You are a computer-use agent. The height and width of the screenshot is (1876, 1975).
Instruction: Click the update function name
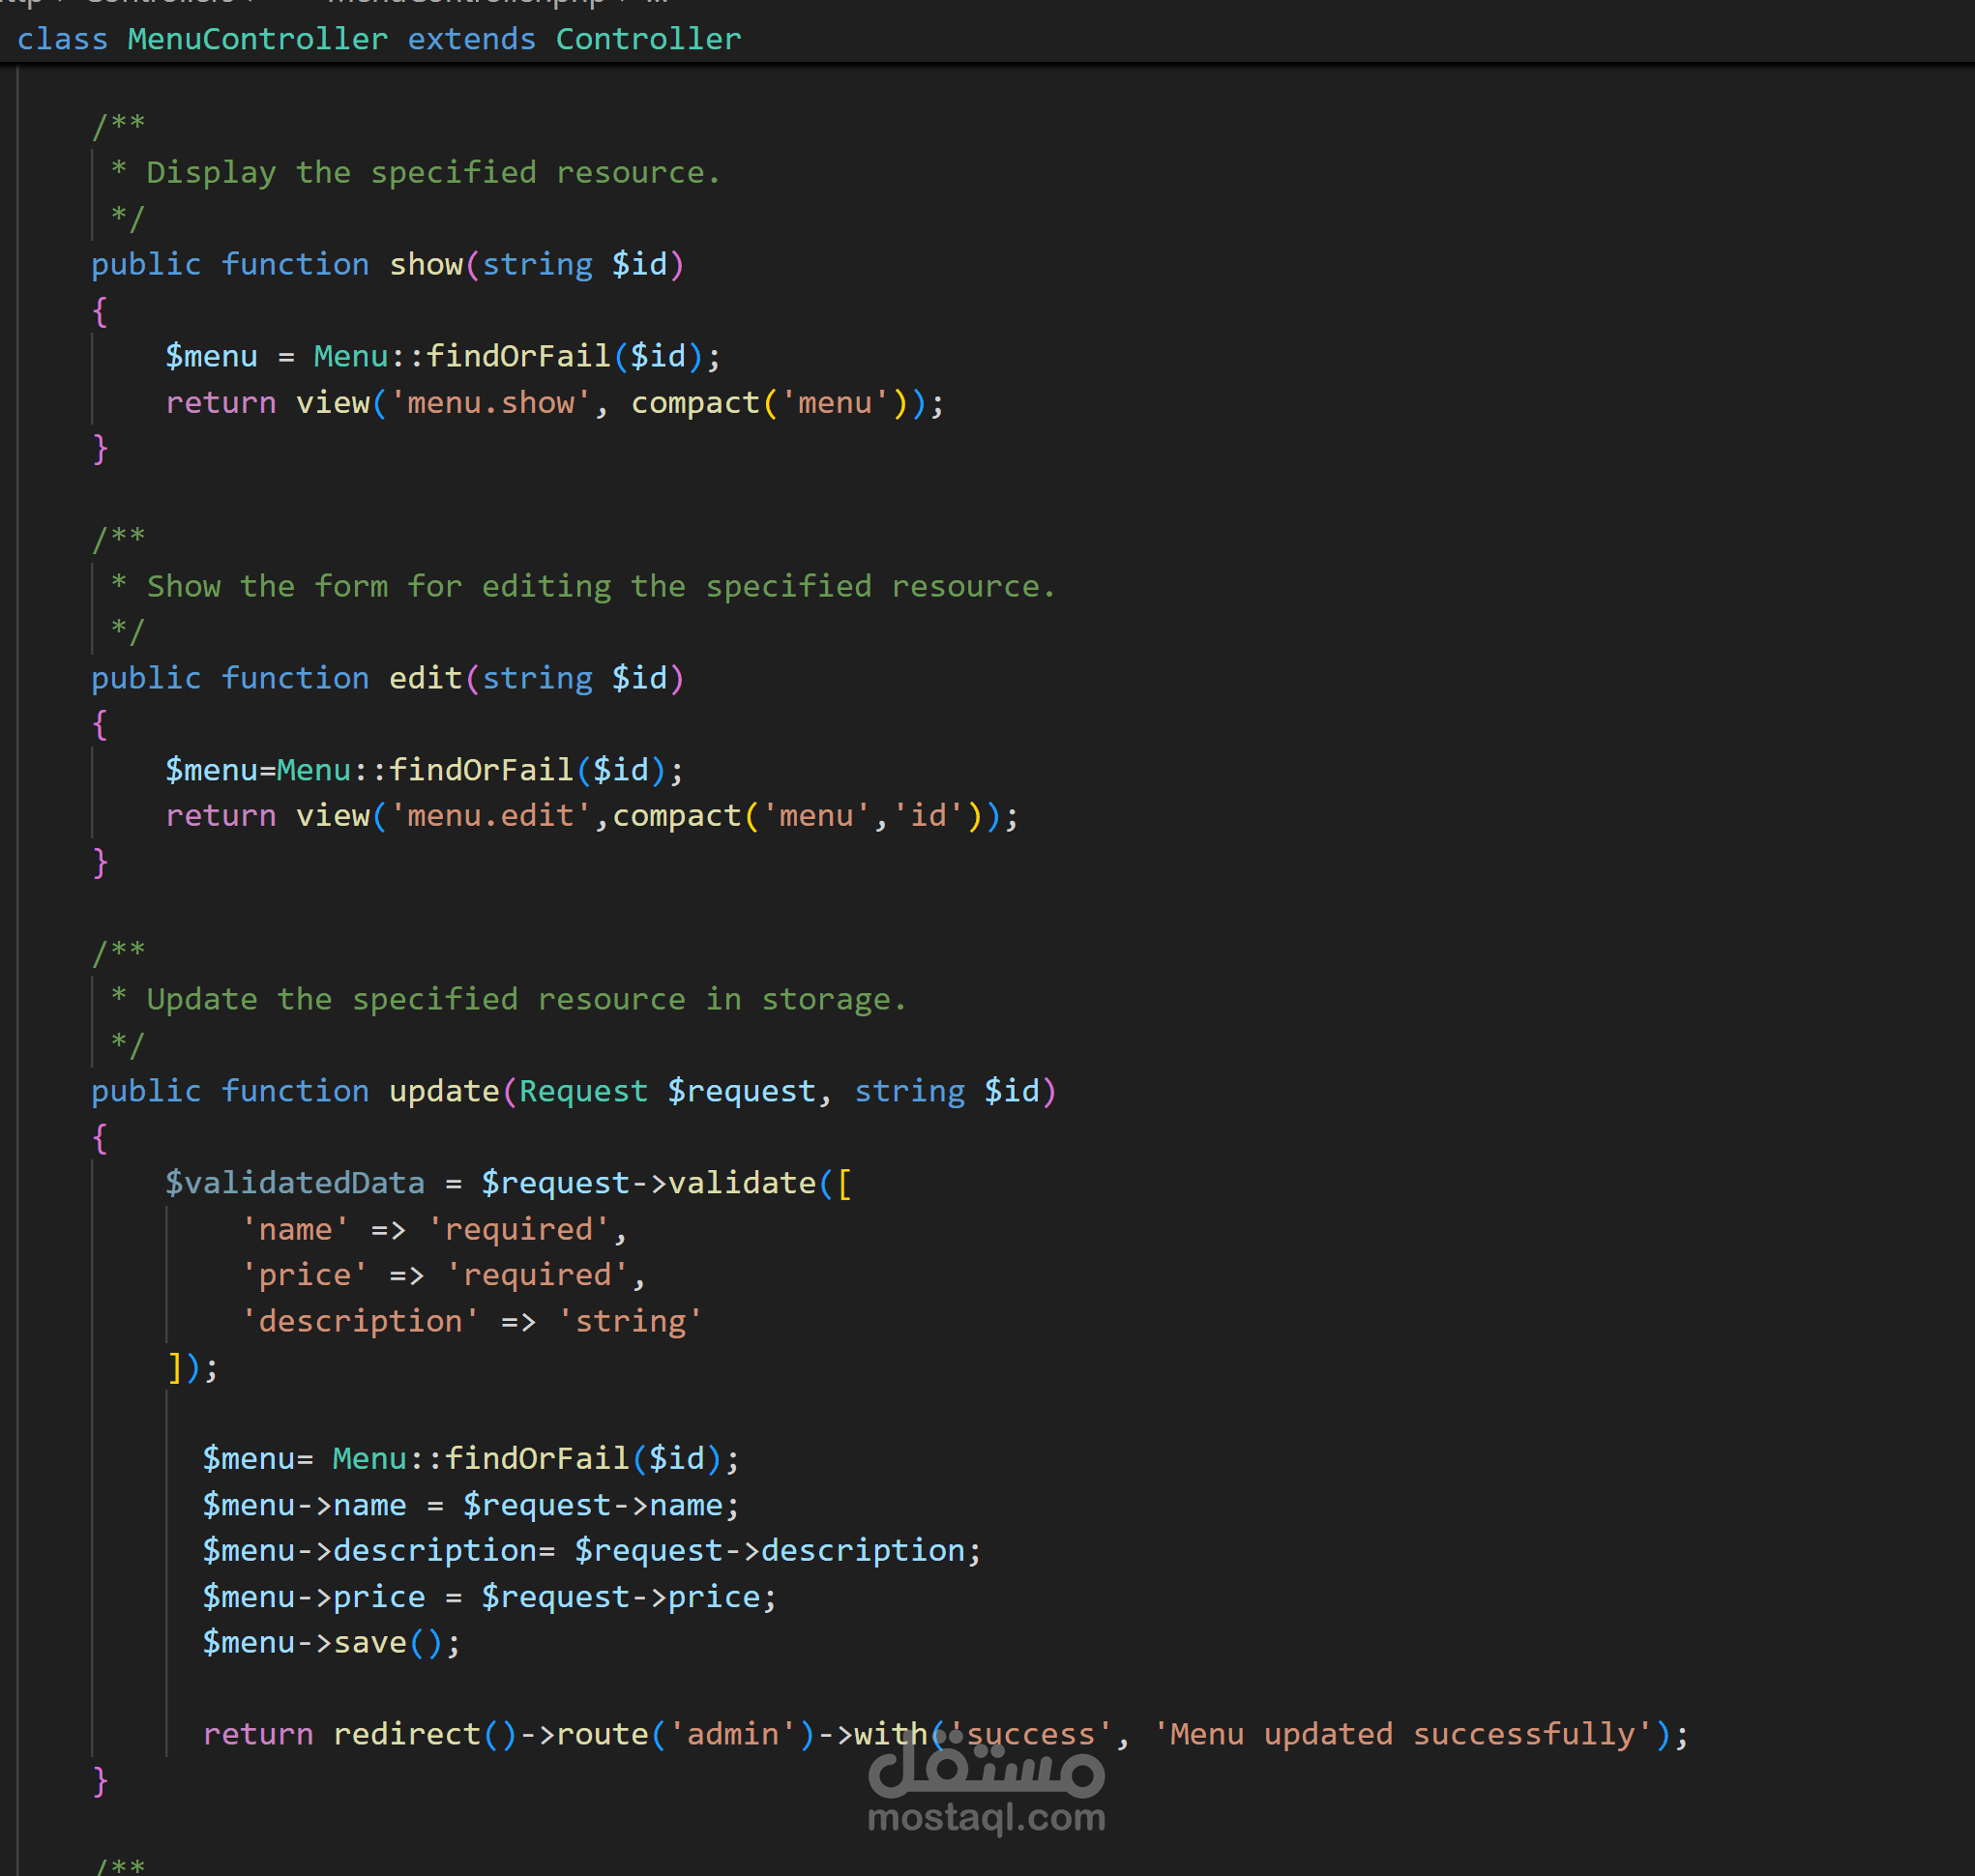[x=444, y=1091]
